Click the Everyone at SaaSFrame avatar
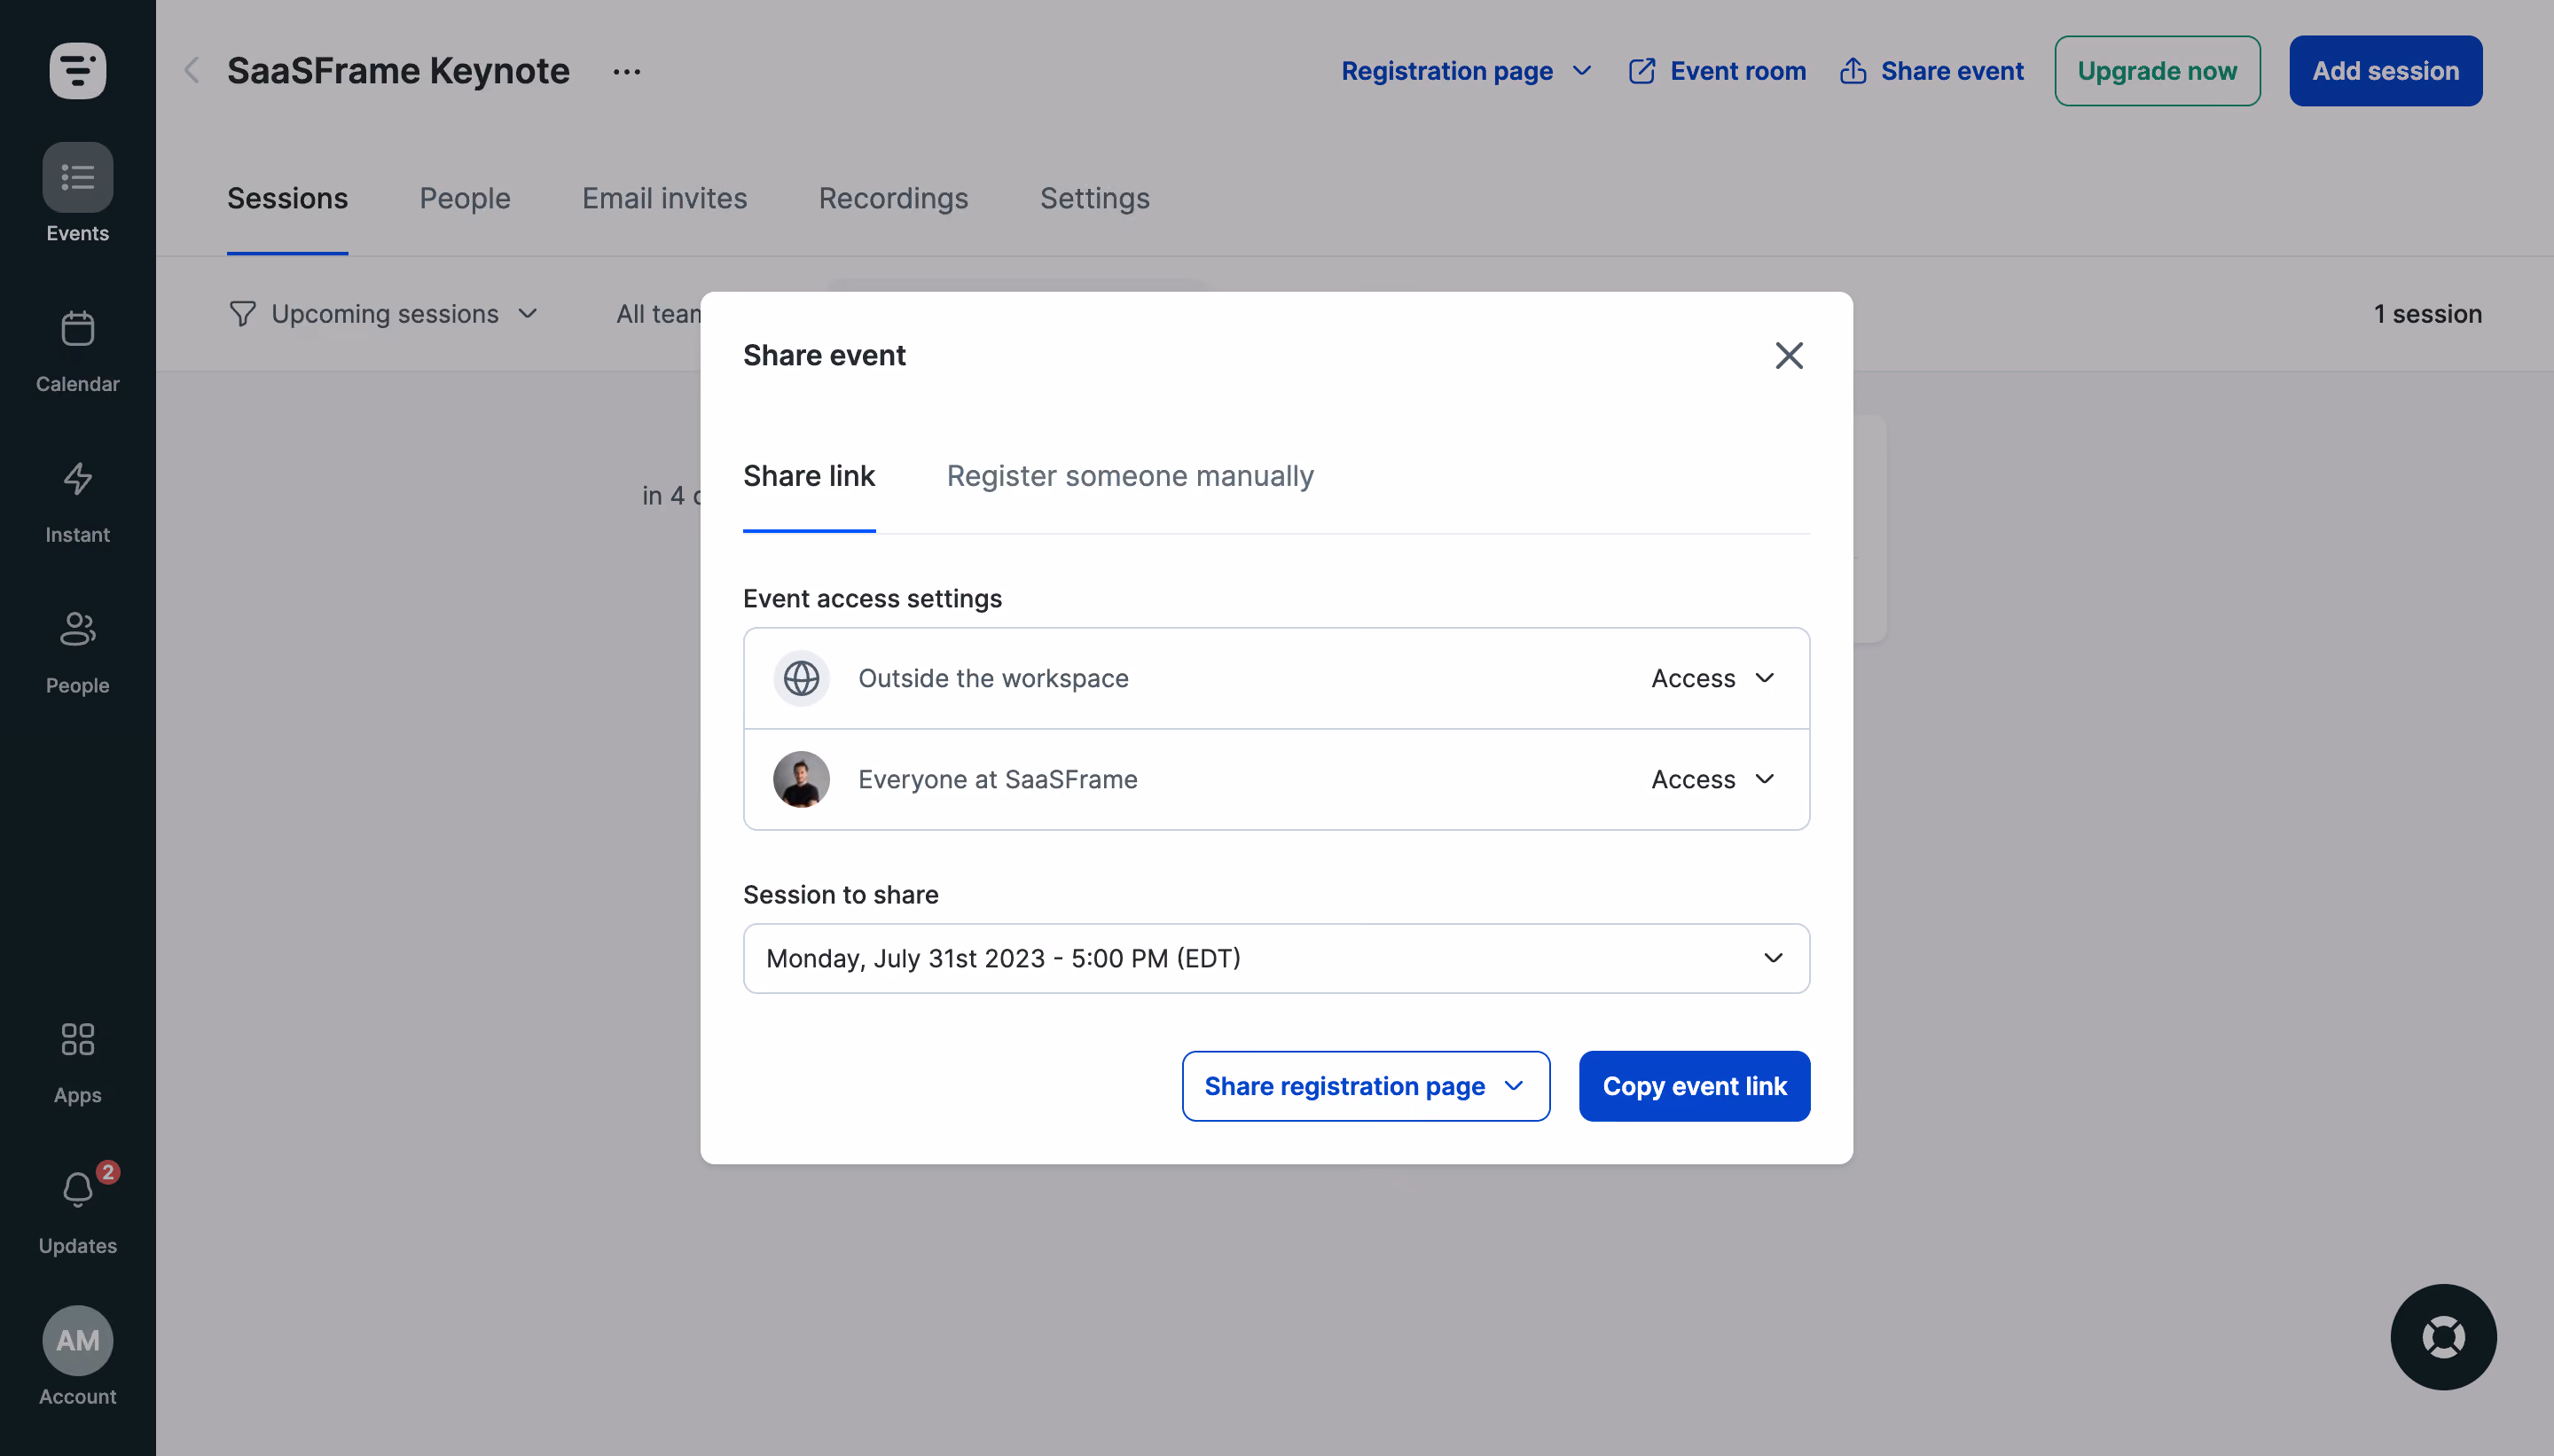This screenshot has height=1456, width=2554. (x=801, y=779)
